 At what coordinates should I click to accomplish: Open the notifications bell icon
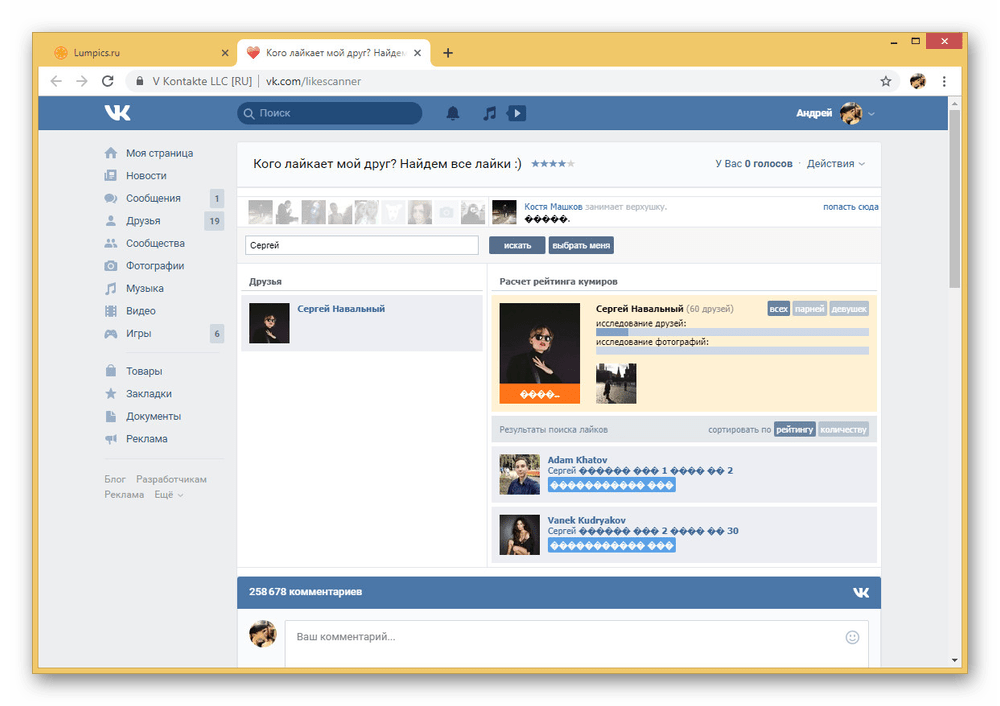coord(453,114)
